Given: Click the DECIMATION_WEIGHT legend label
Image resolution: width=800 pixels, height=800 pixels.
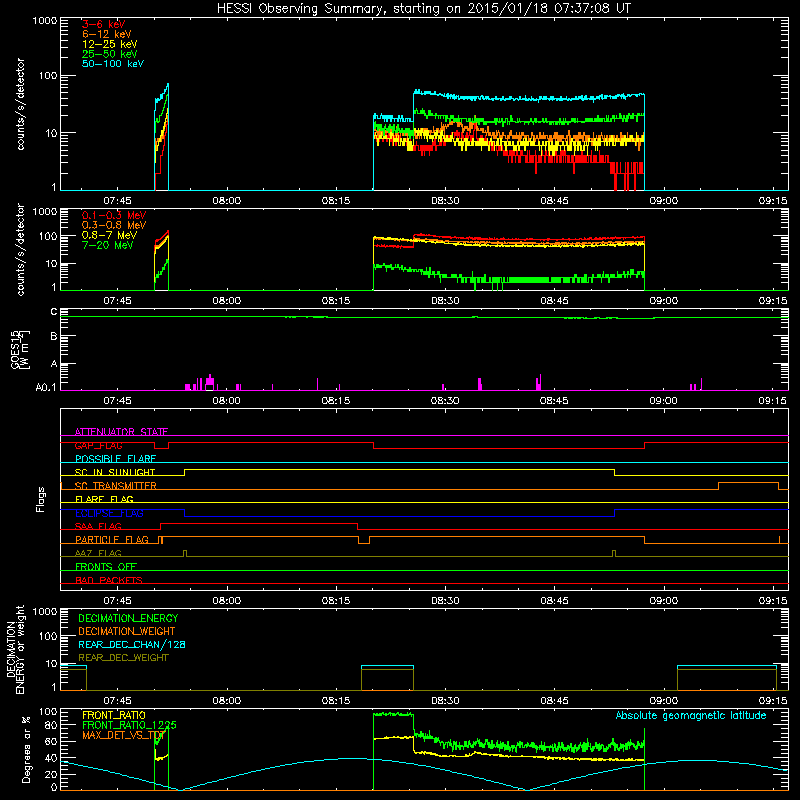Looking at the screenshot, I should click(x=127, y=631).
